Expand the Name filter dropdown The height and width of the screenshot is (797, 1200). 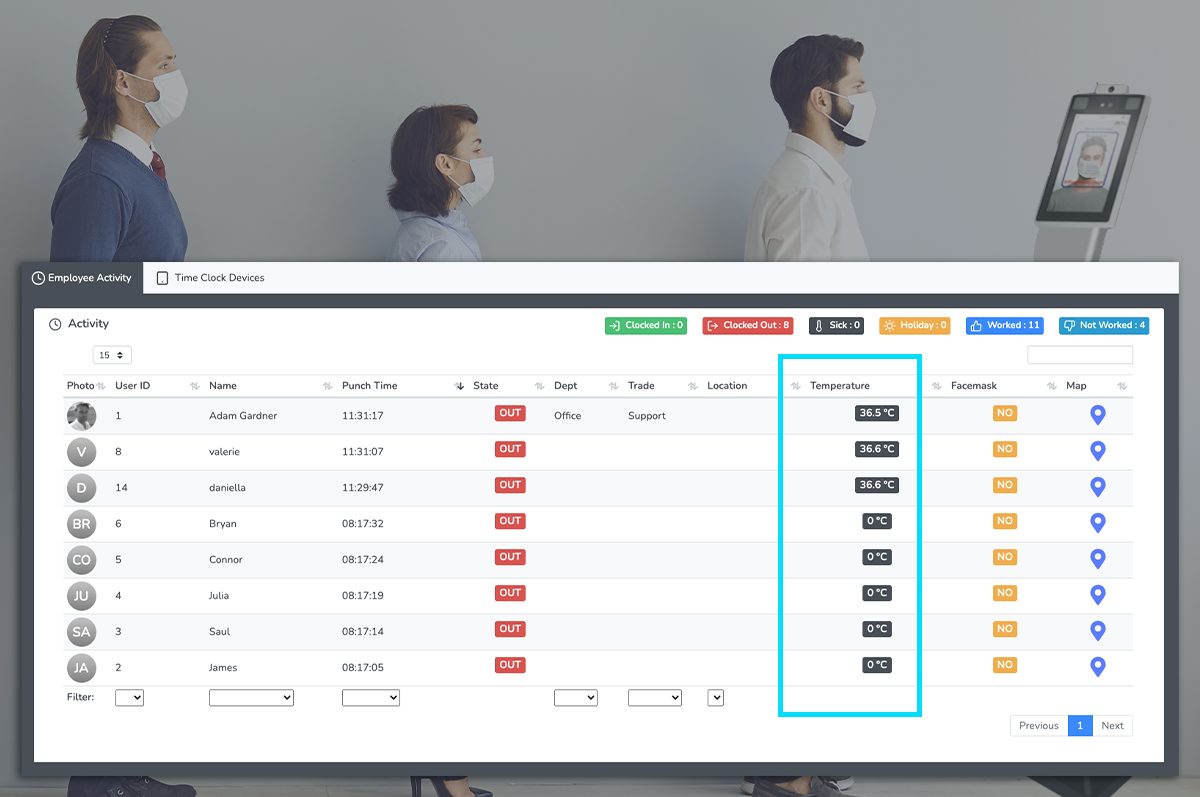coord(251,698)
